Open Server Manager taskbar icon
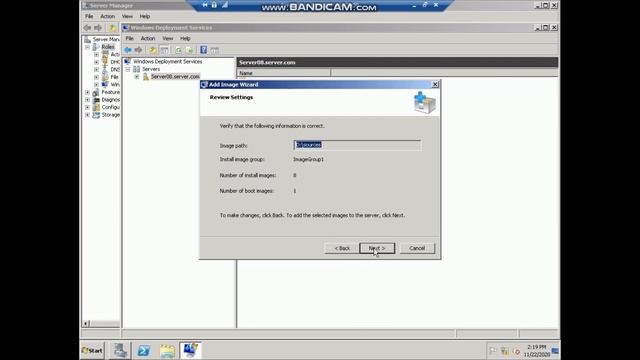Image resolution: width=640 pixels, height=360 pixels. (x=120, y=350)
